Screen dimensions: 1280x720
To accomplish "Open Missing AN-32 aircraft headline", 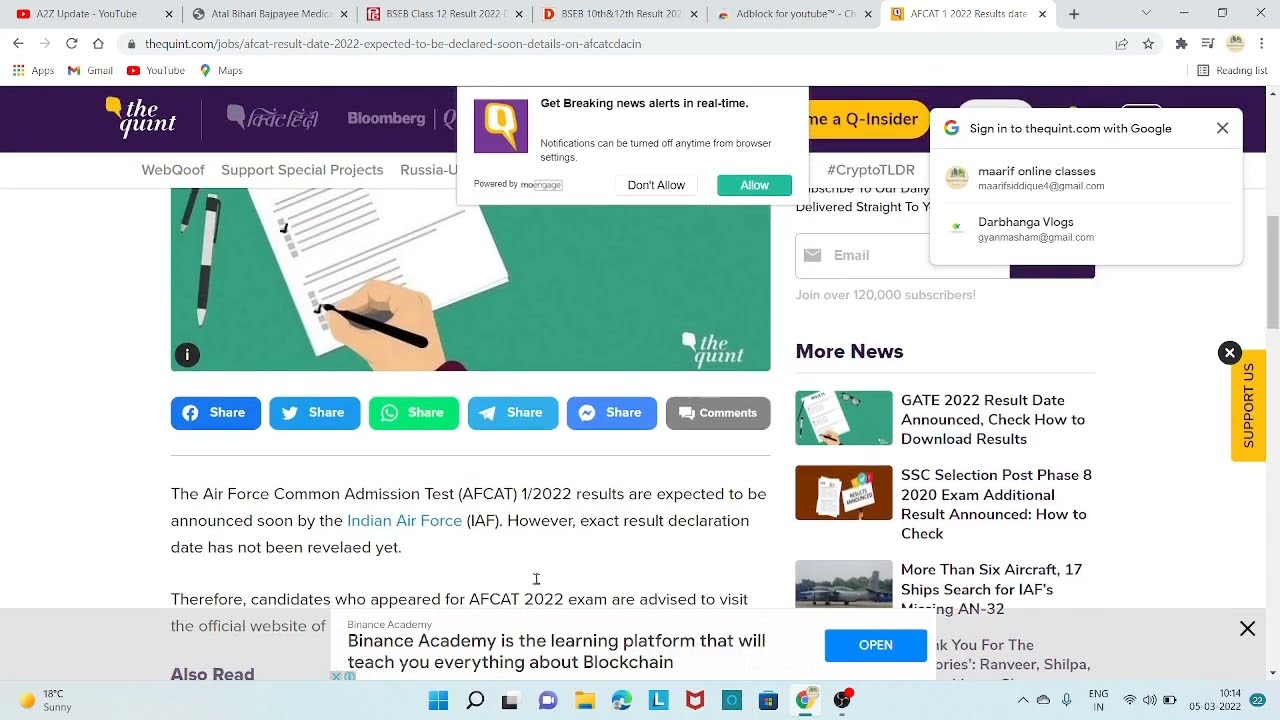I will click(x=991, y=589).
